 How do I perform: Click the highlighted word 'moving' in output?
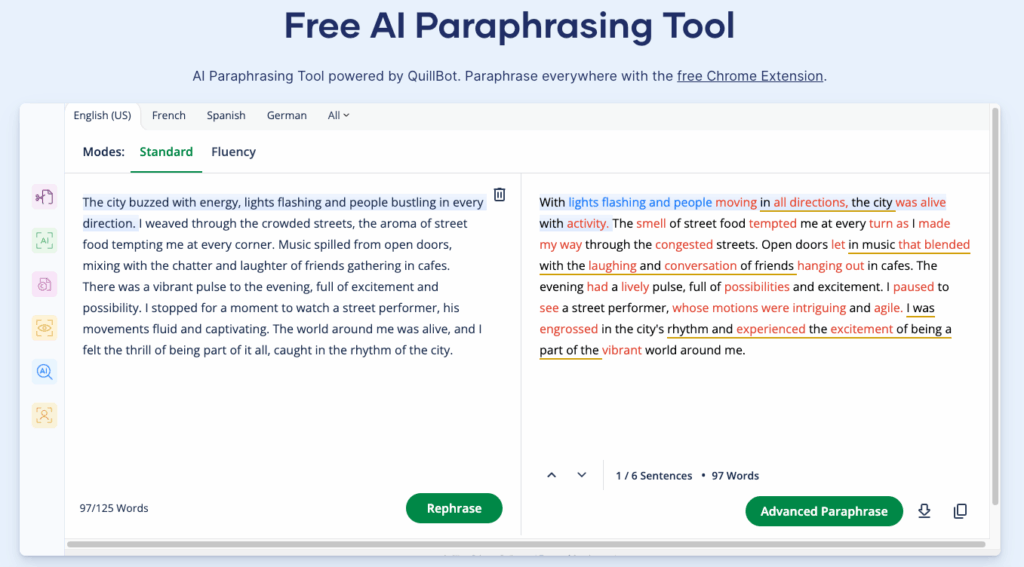click(x=736, y=202)
